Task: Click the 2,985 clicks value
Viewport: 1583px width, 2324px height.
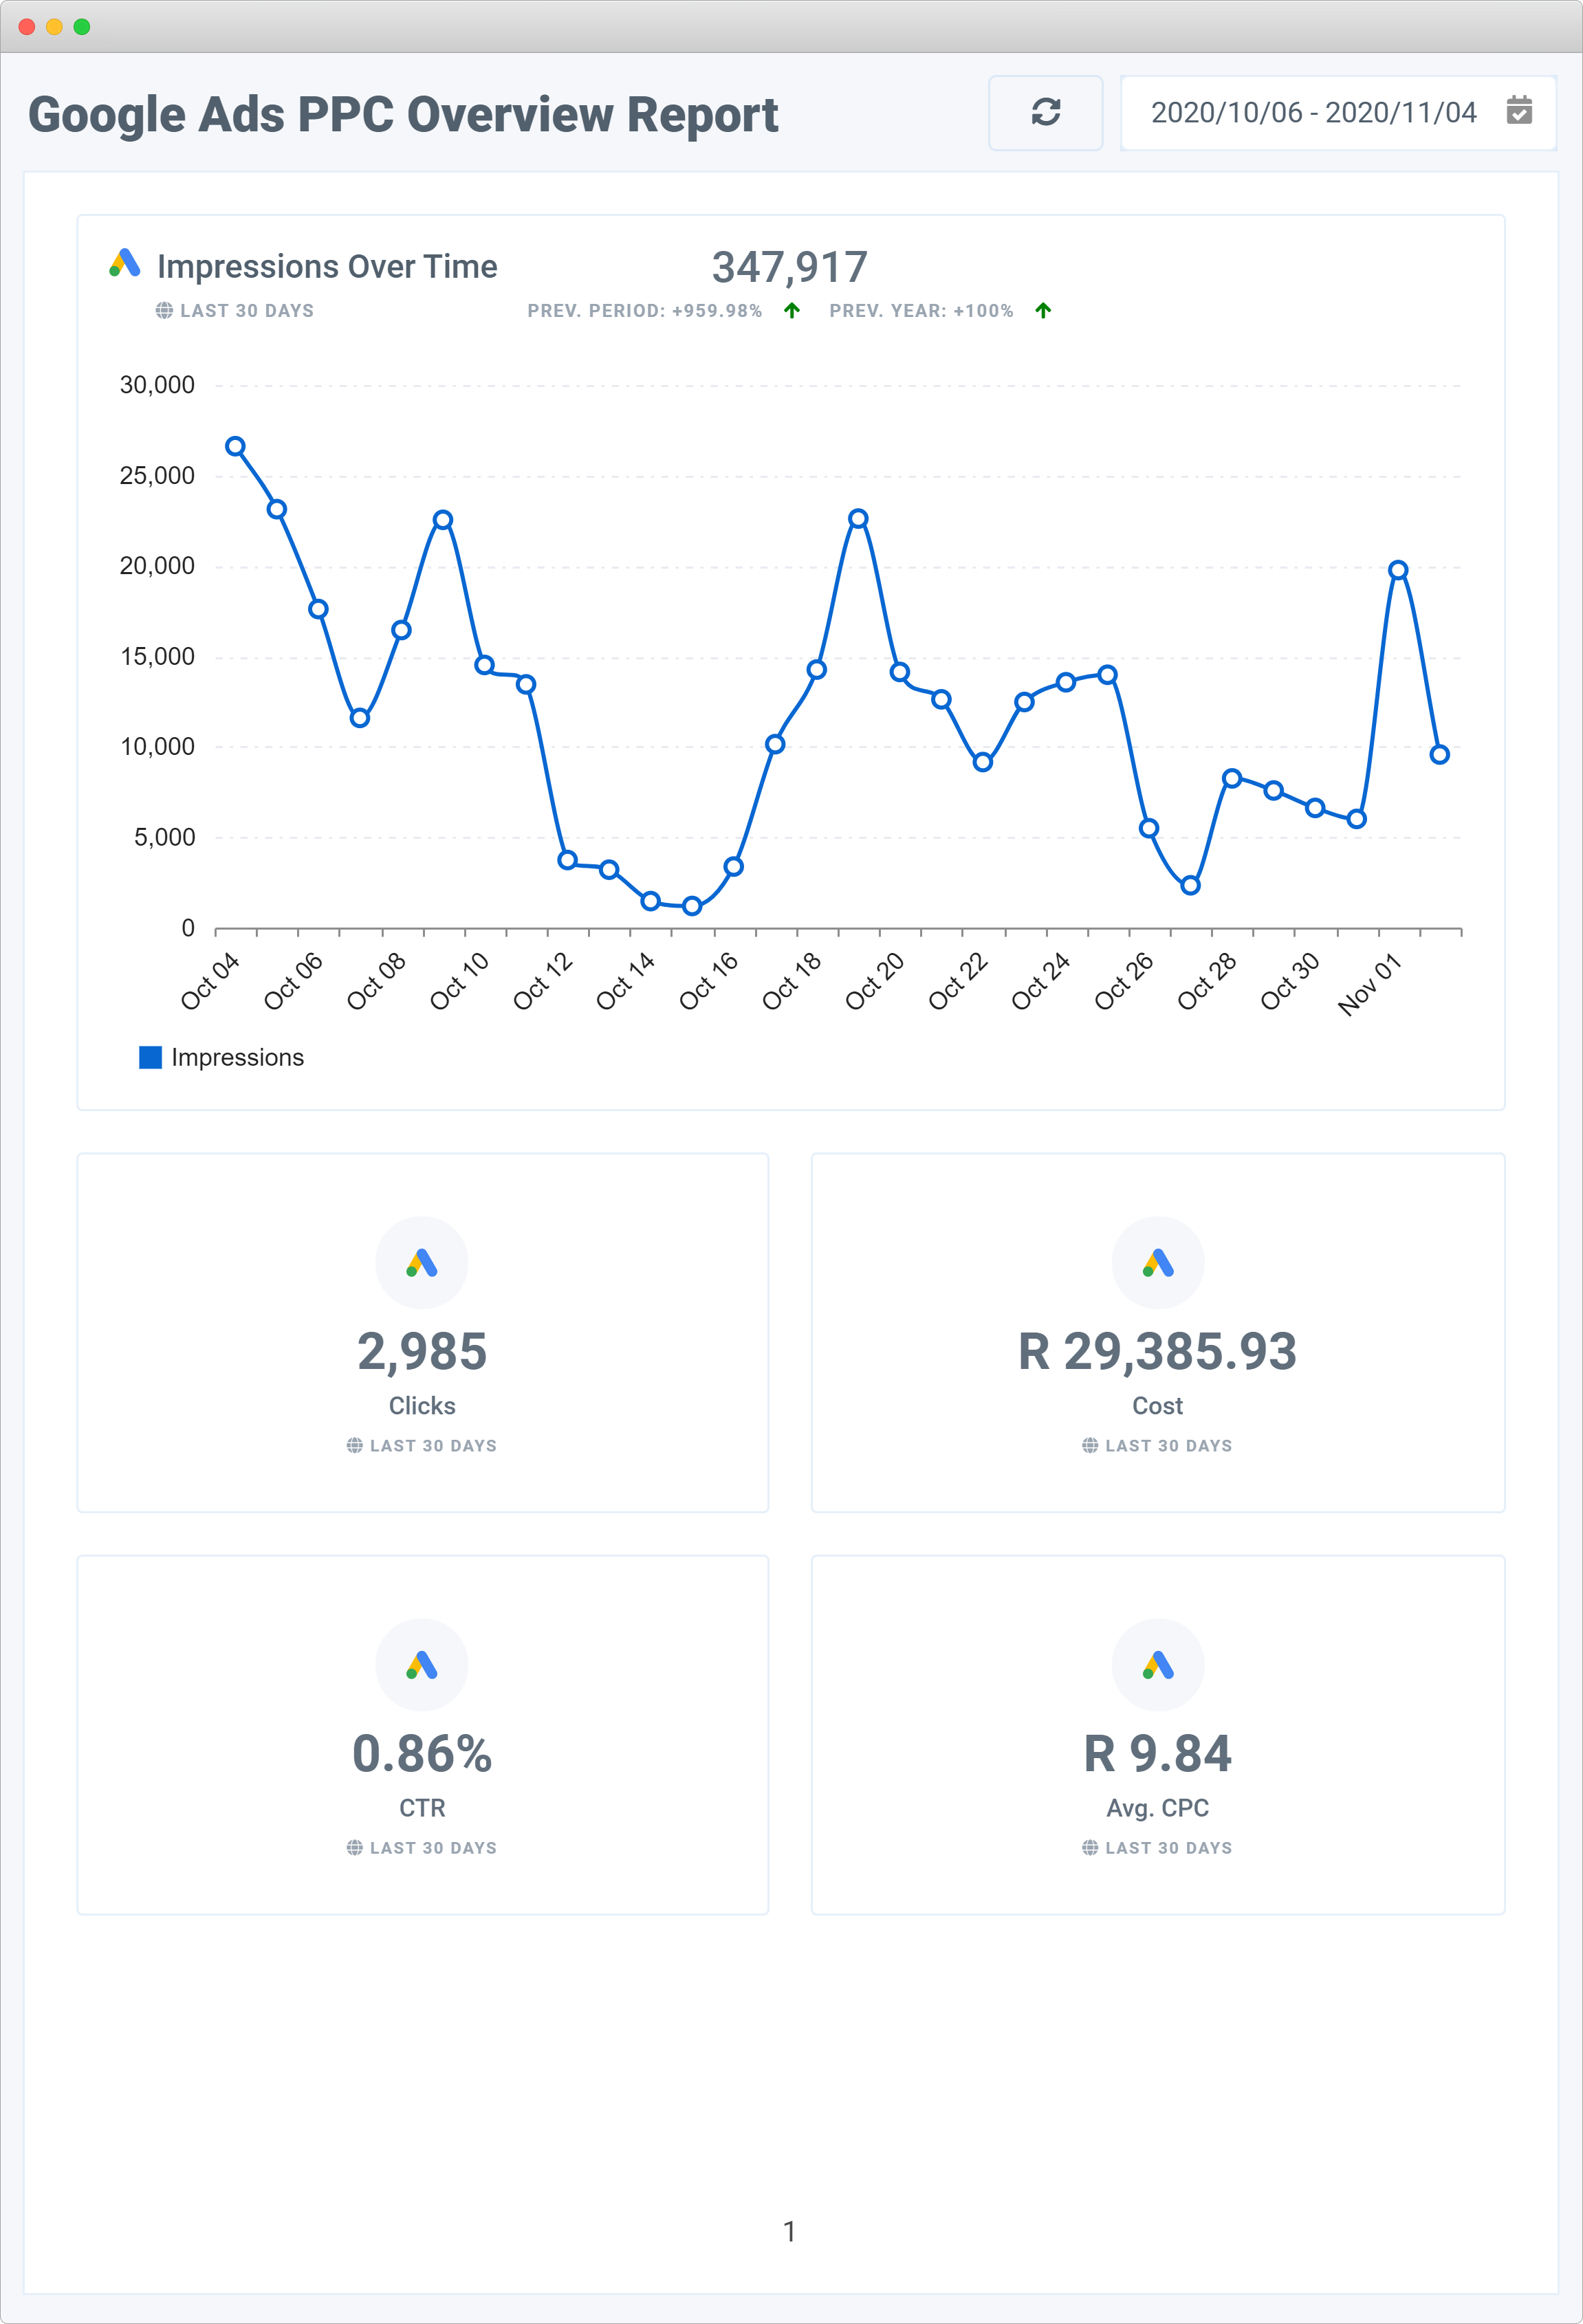Action: (422, 1352)
